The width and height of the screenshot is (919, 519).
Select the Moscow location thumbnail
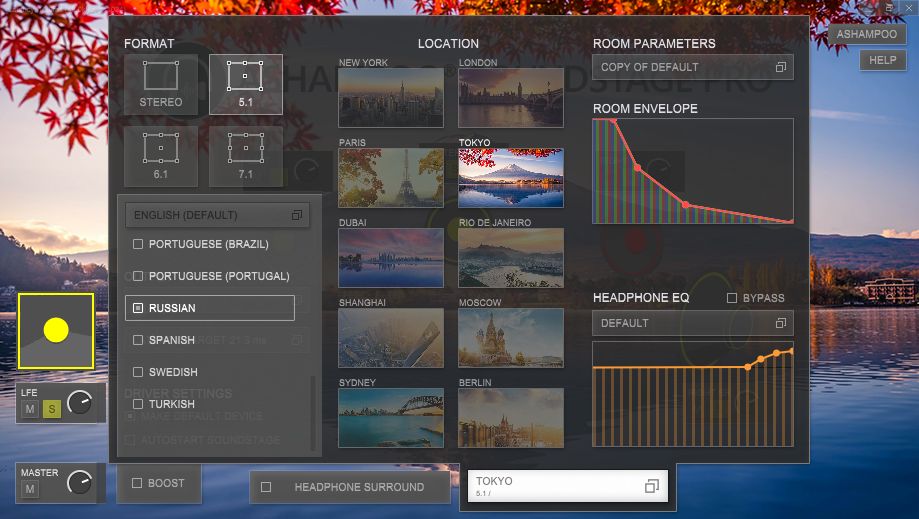pos(510,338)
